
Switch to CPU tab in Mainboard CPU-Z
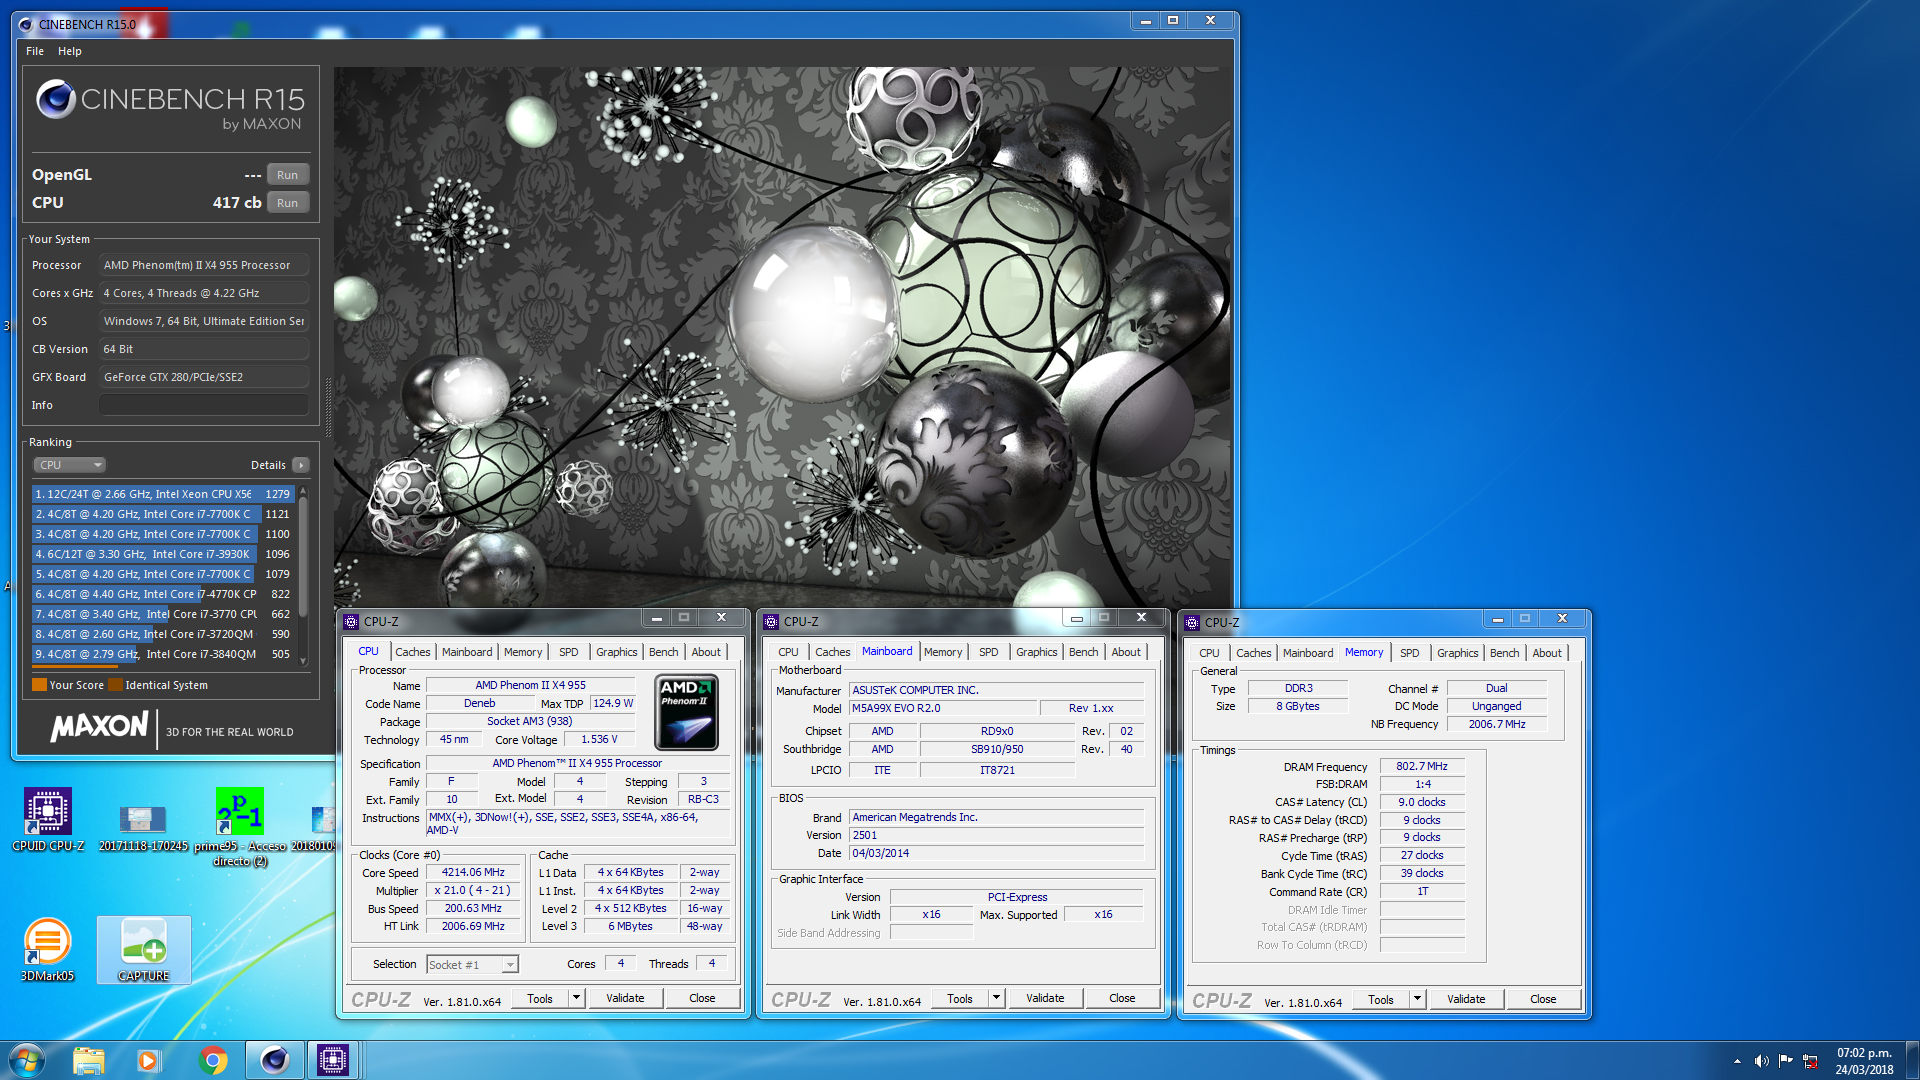(x=788, y=652)
